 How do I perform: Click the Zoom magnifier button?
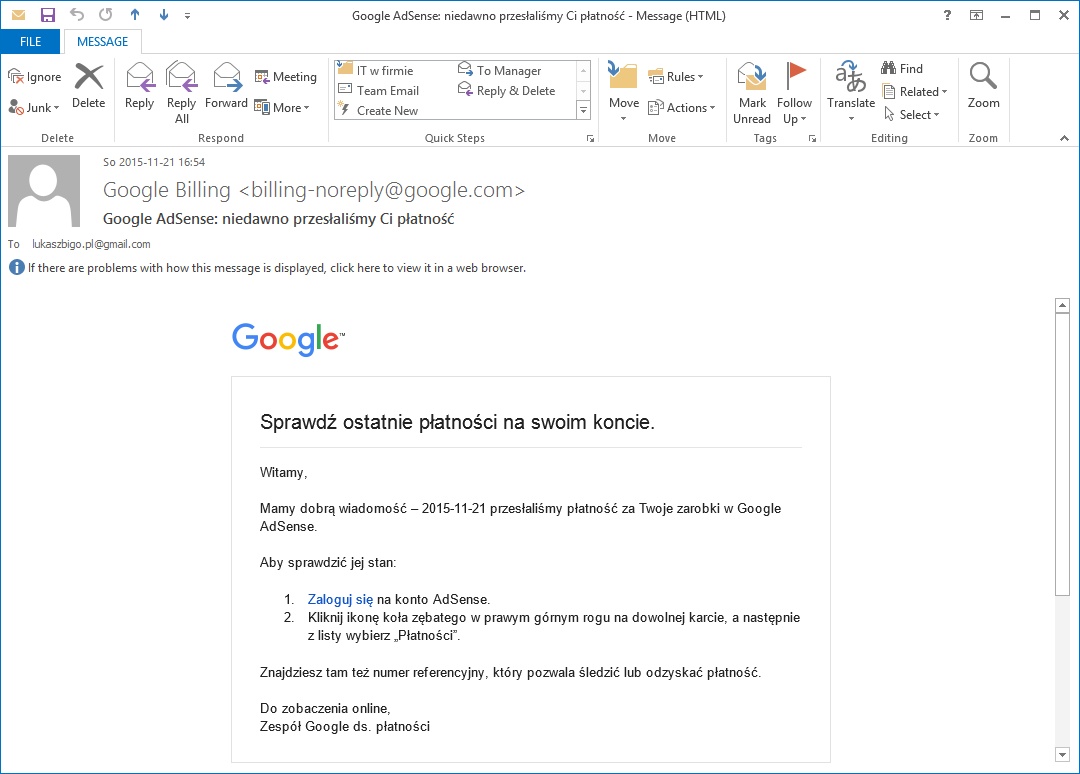coord(983,85)
